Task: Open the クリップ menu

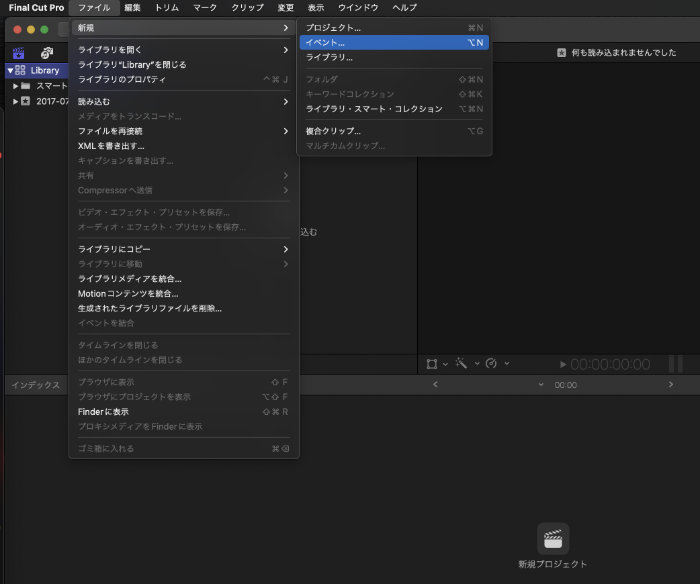Action: (x=247, y=8)
